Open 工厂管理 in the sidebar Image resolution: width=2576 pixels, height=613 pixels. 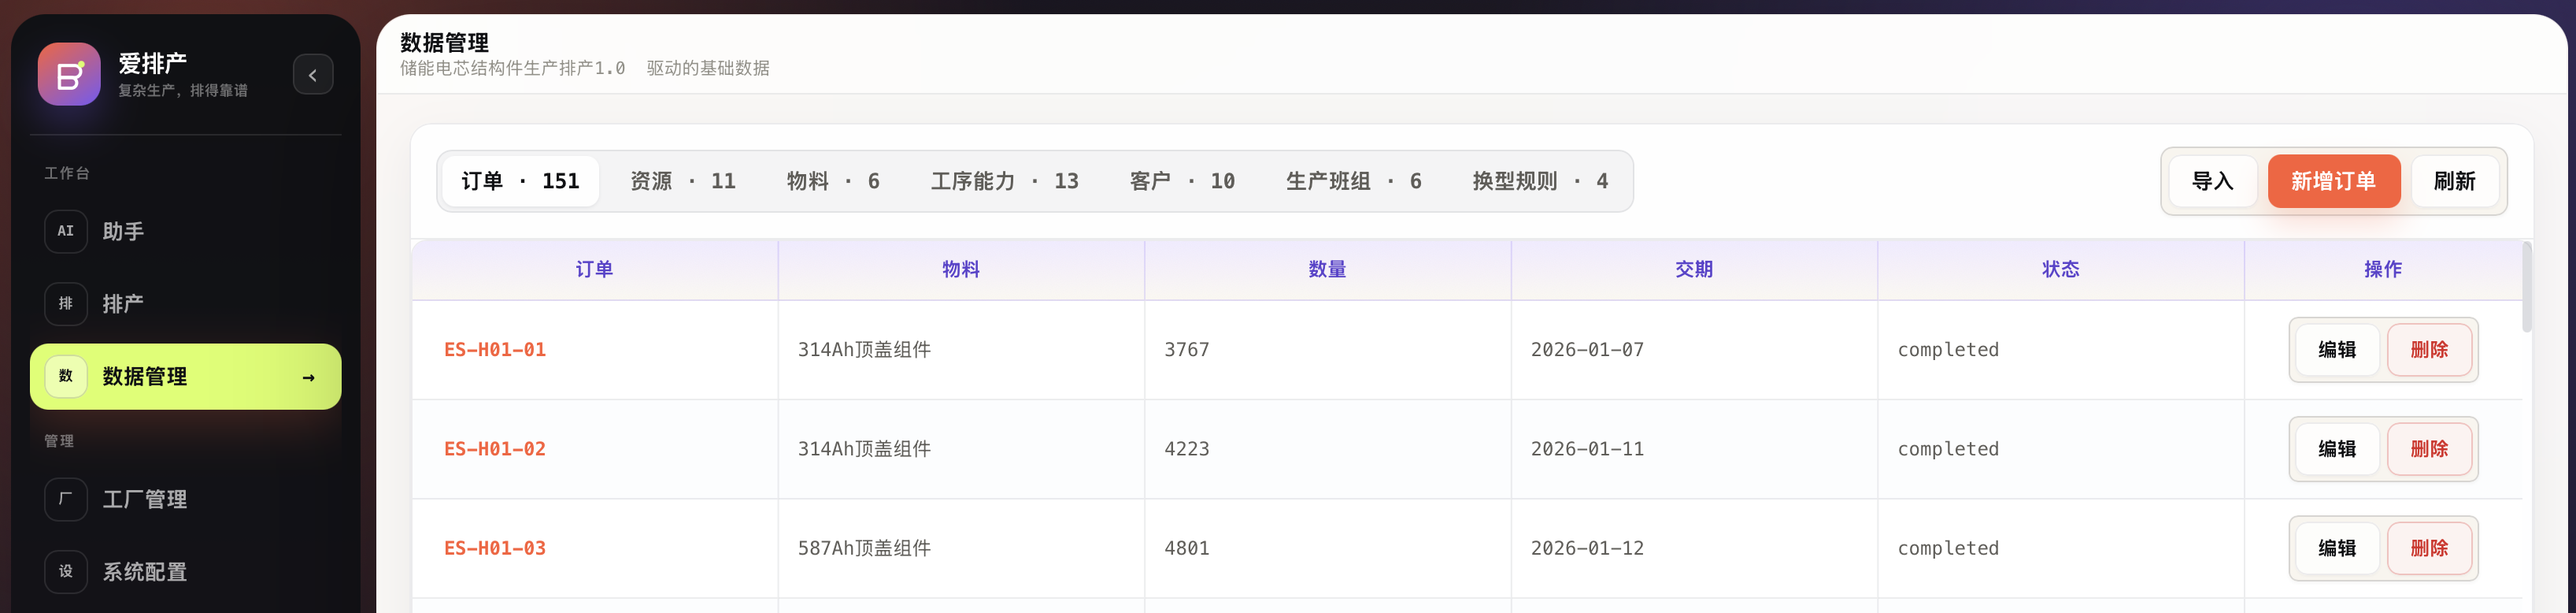click(x=186, y=499)
